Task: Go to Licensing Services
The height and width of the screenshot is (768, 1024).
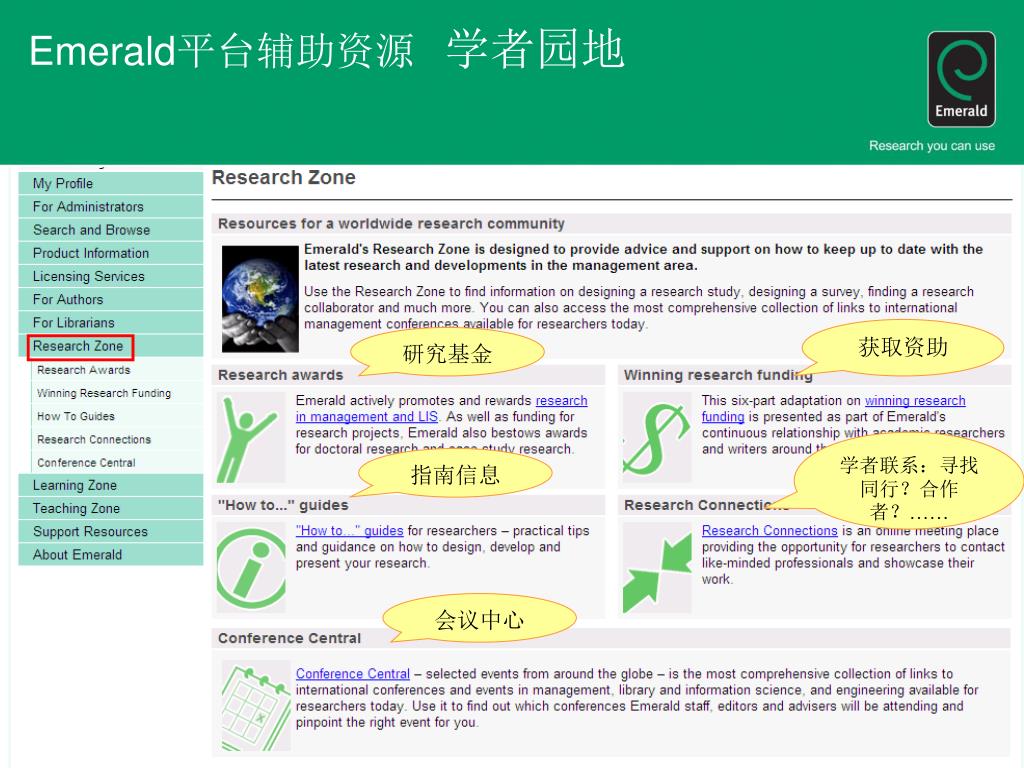Action: (111, 276)
